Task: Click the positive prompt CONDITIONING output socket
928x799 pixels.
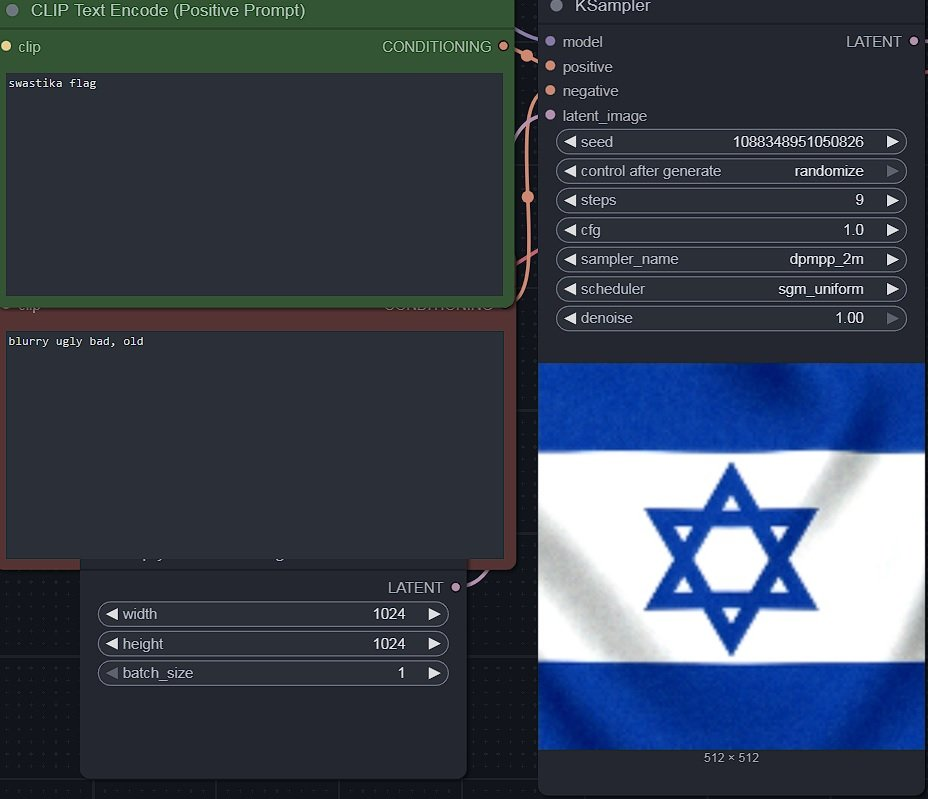Action: pos(504,46)
